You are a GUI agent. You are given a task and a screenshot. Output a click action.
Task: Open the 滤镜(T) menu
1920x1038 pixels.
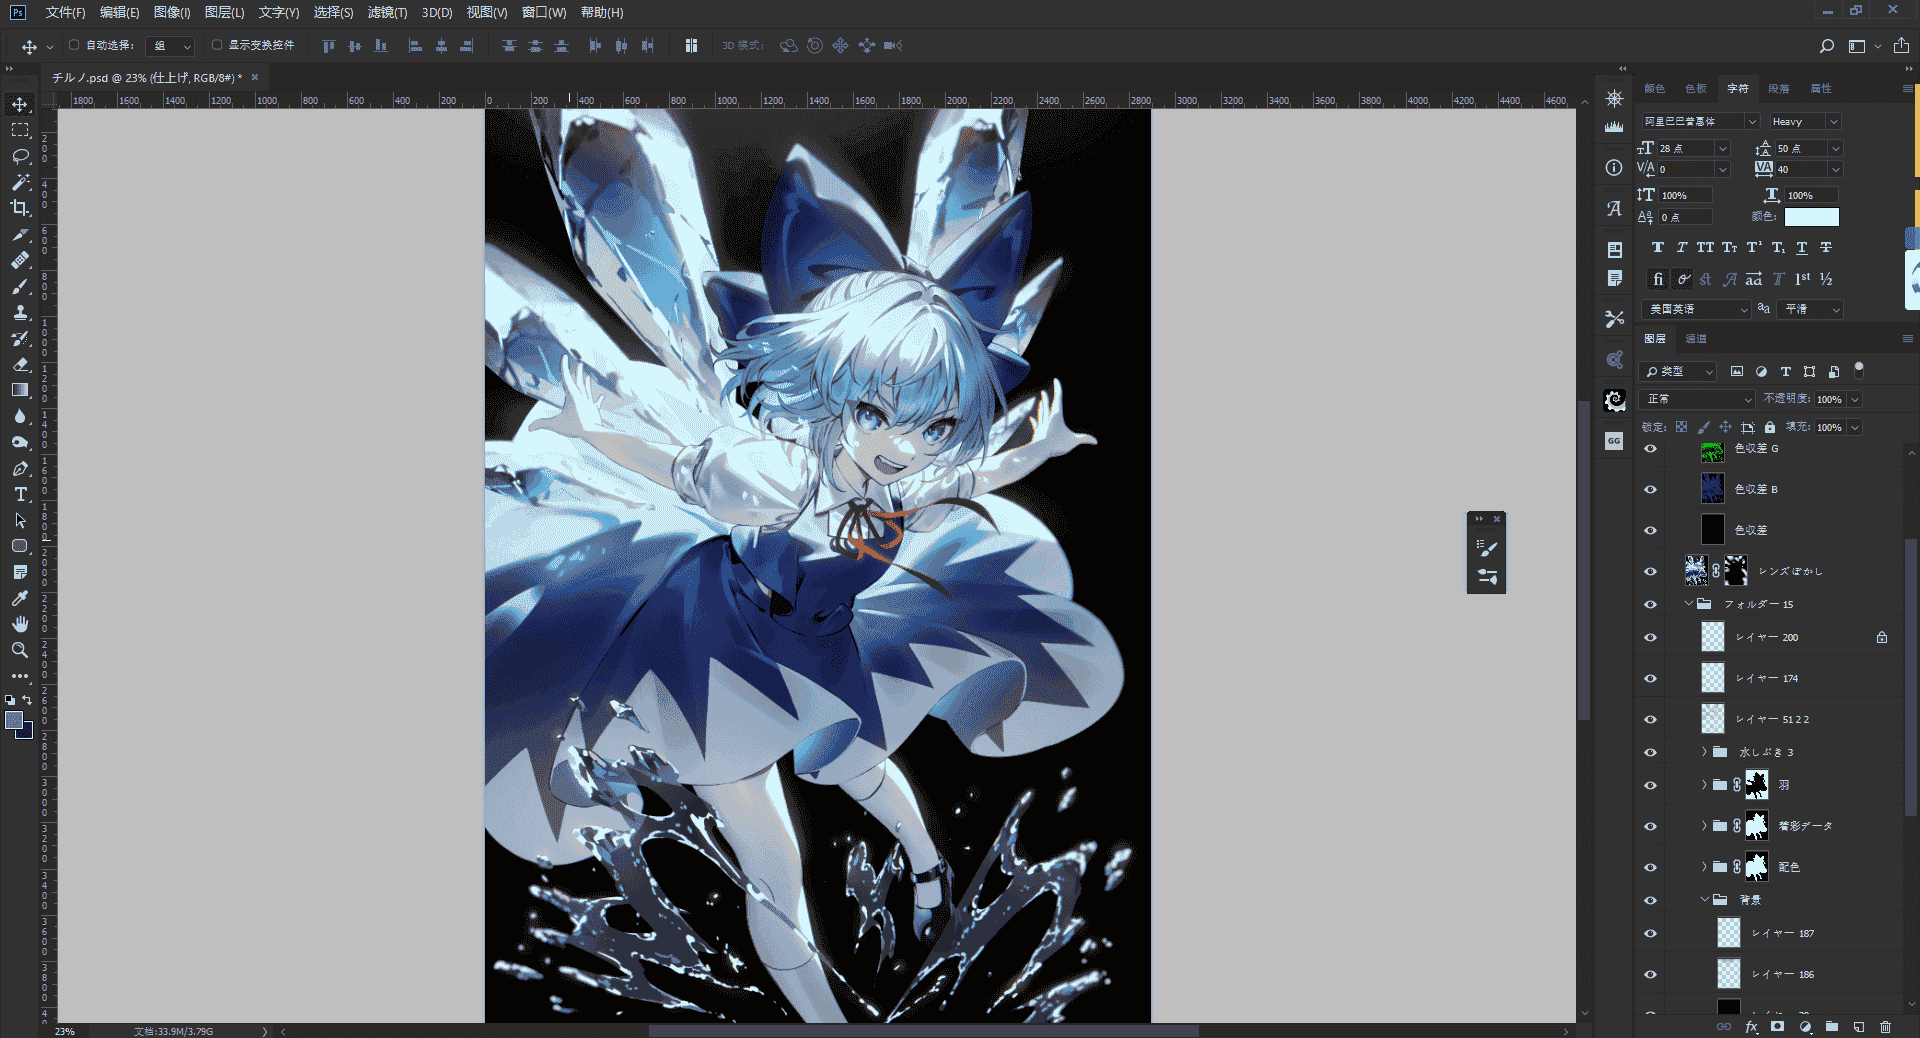(387, 12)
